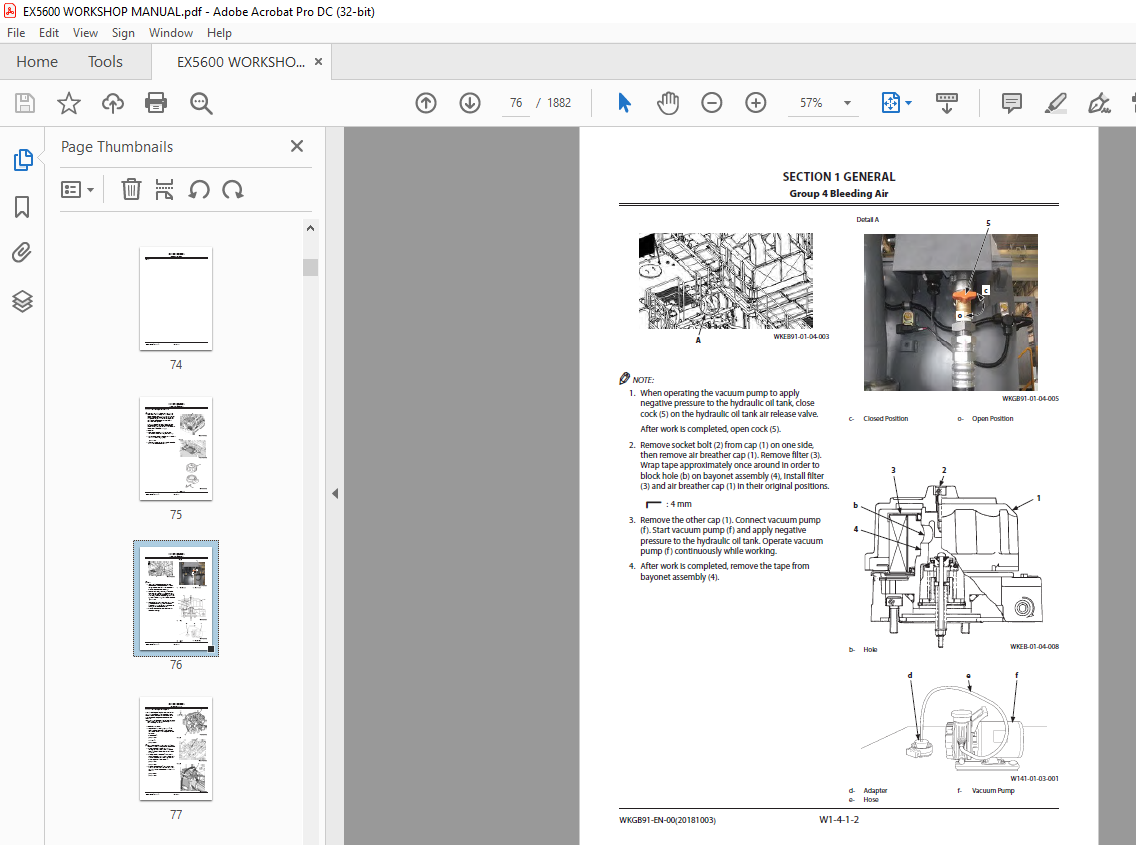Open the fit page options dropdown
Viewport: 1136px width, 845px height.
(x=908, y=103)
